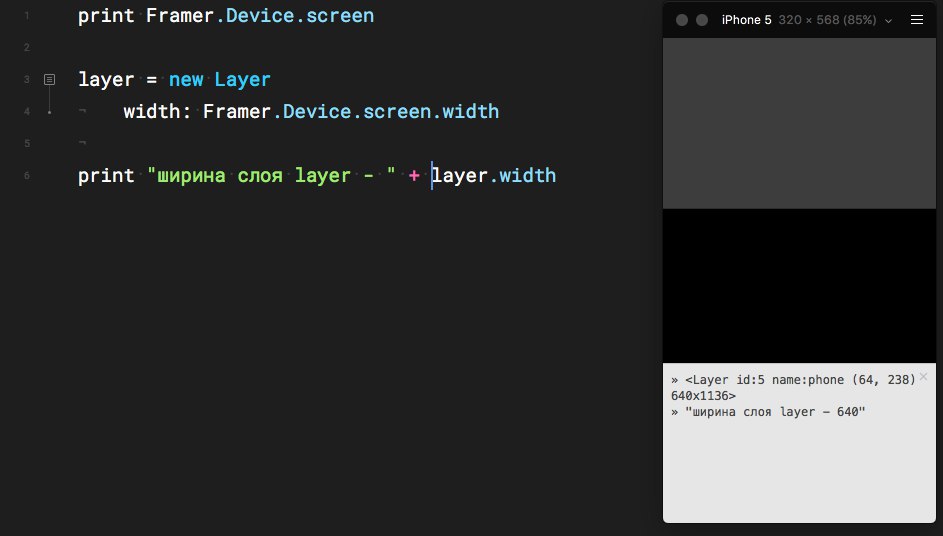Place cursor on empty line 2
The width and height of the screenshot is (943, 536).
point(300,48)
